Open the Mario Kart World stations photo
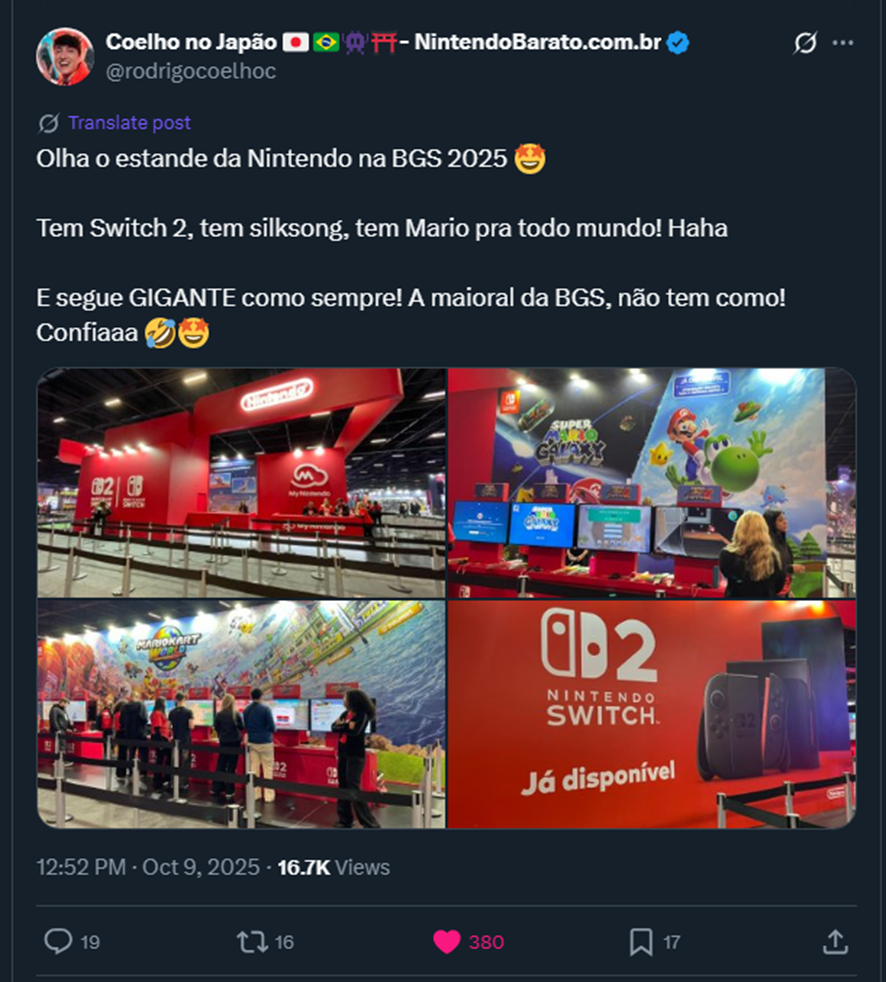886x982 pixels. point(242,715)
